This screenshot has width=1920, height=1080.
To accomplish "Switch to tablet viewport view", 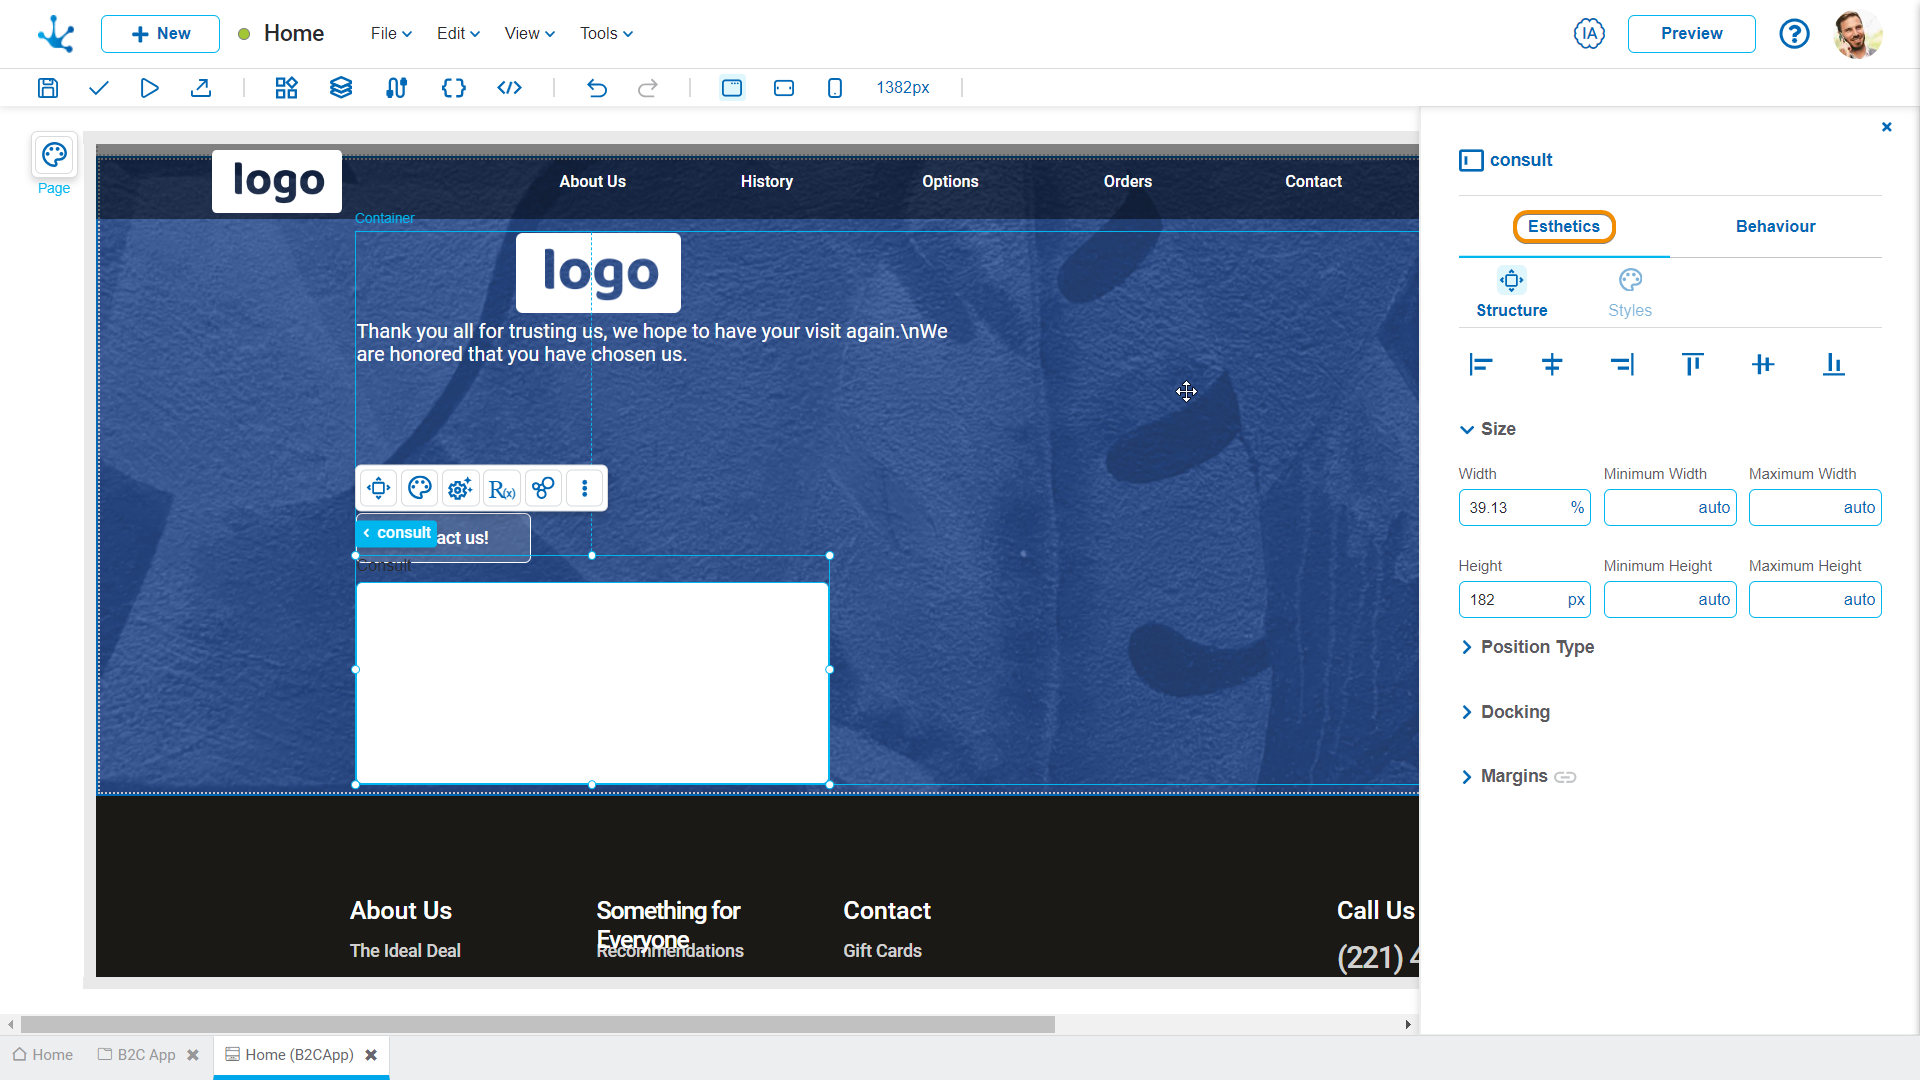I will [x=784, y=88].
